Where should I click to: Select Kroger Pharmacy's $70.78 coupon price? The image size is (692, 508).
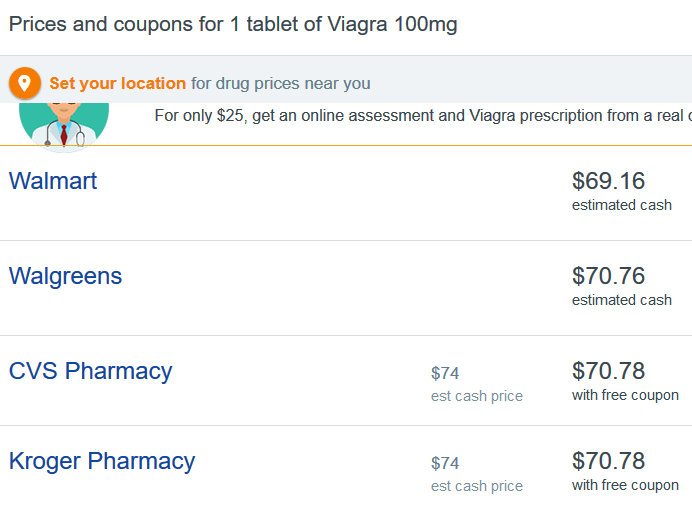coord(609,461)
